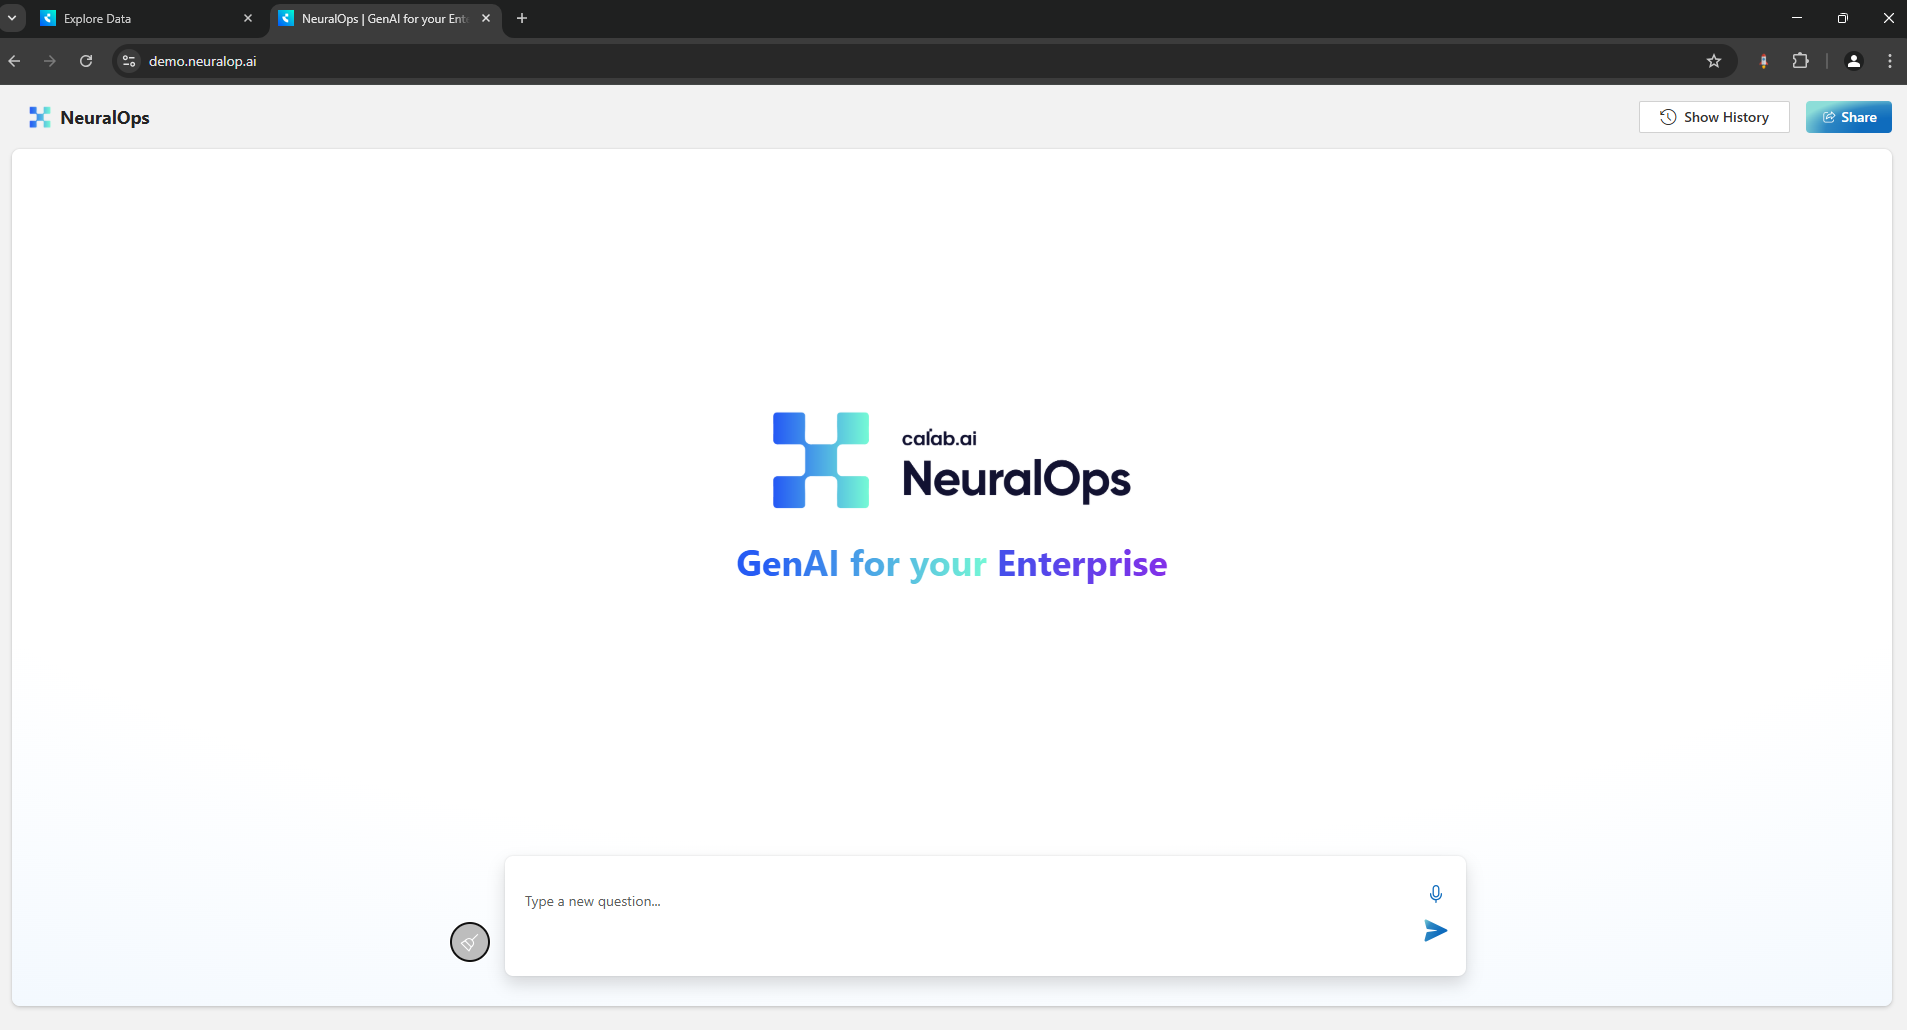Click the NeuralOps logo in header
This screenshot has height=1030, width=1907.
coord(39,117)
